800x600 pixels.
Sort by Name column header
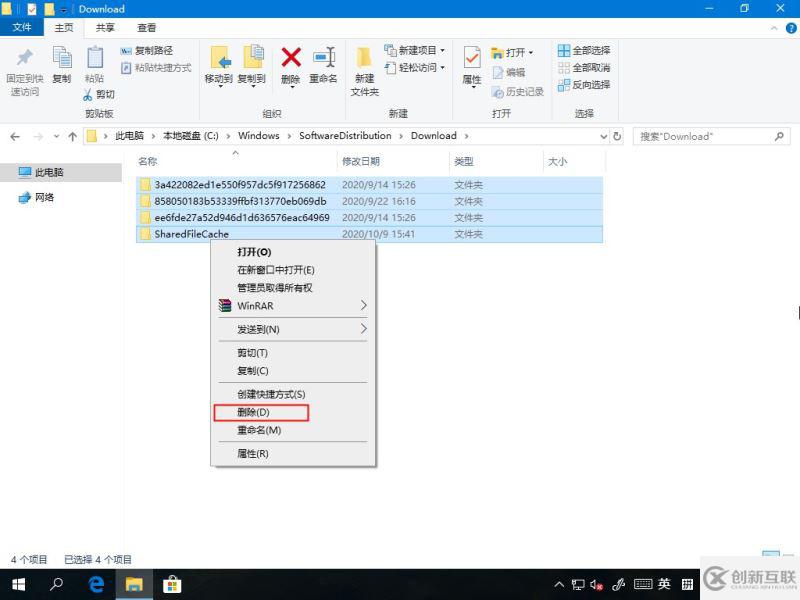coord(147,161)
